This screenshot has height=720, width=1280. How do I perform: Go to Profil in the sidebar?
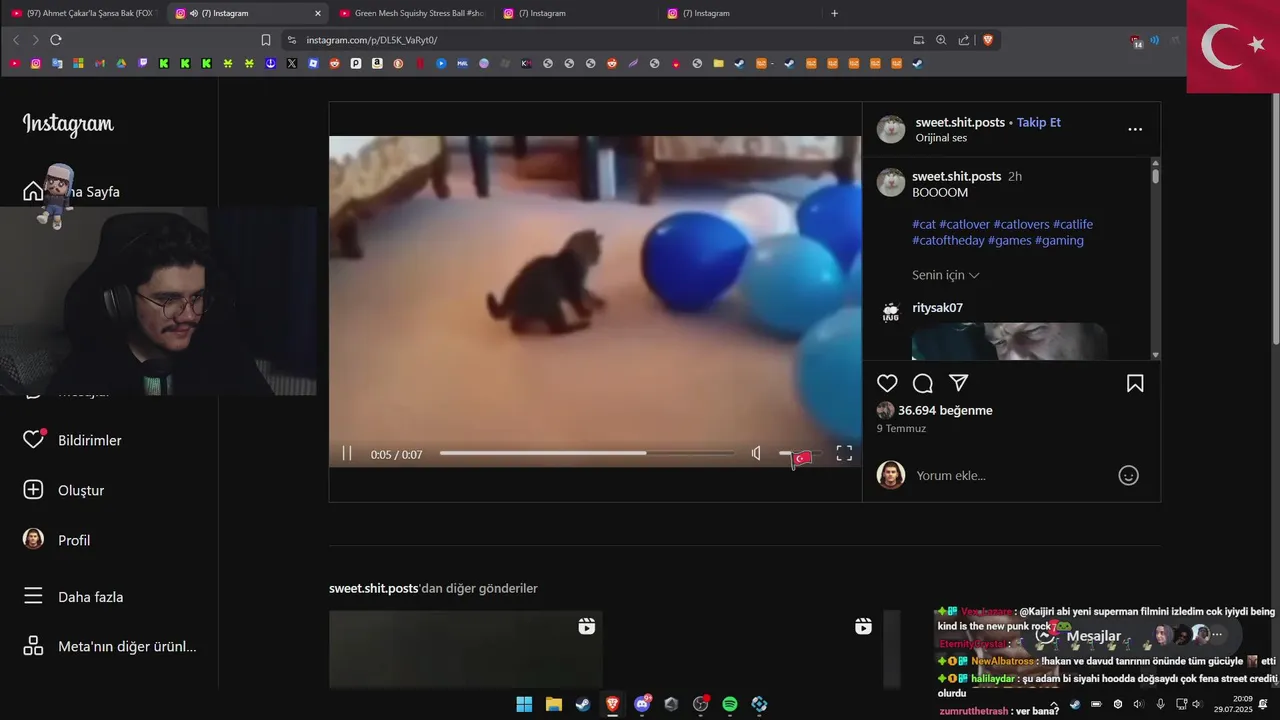[x=57, y=540]
